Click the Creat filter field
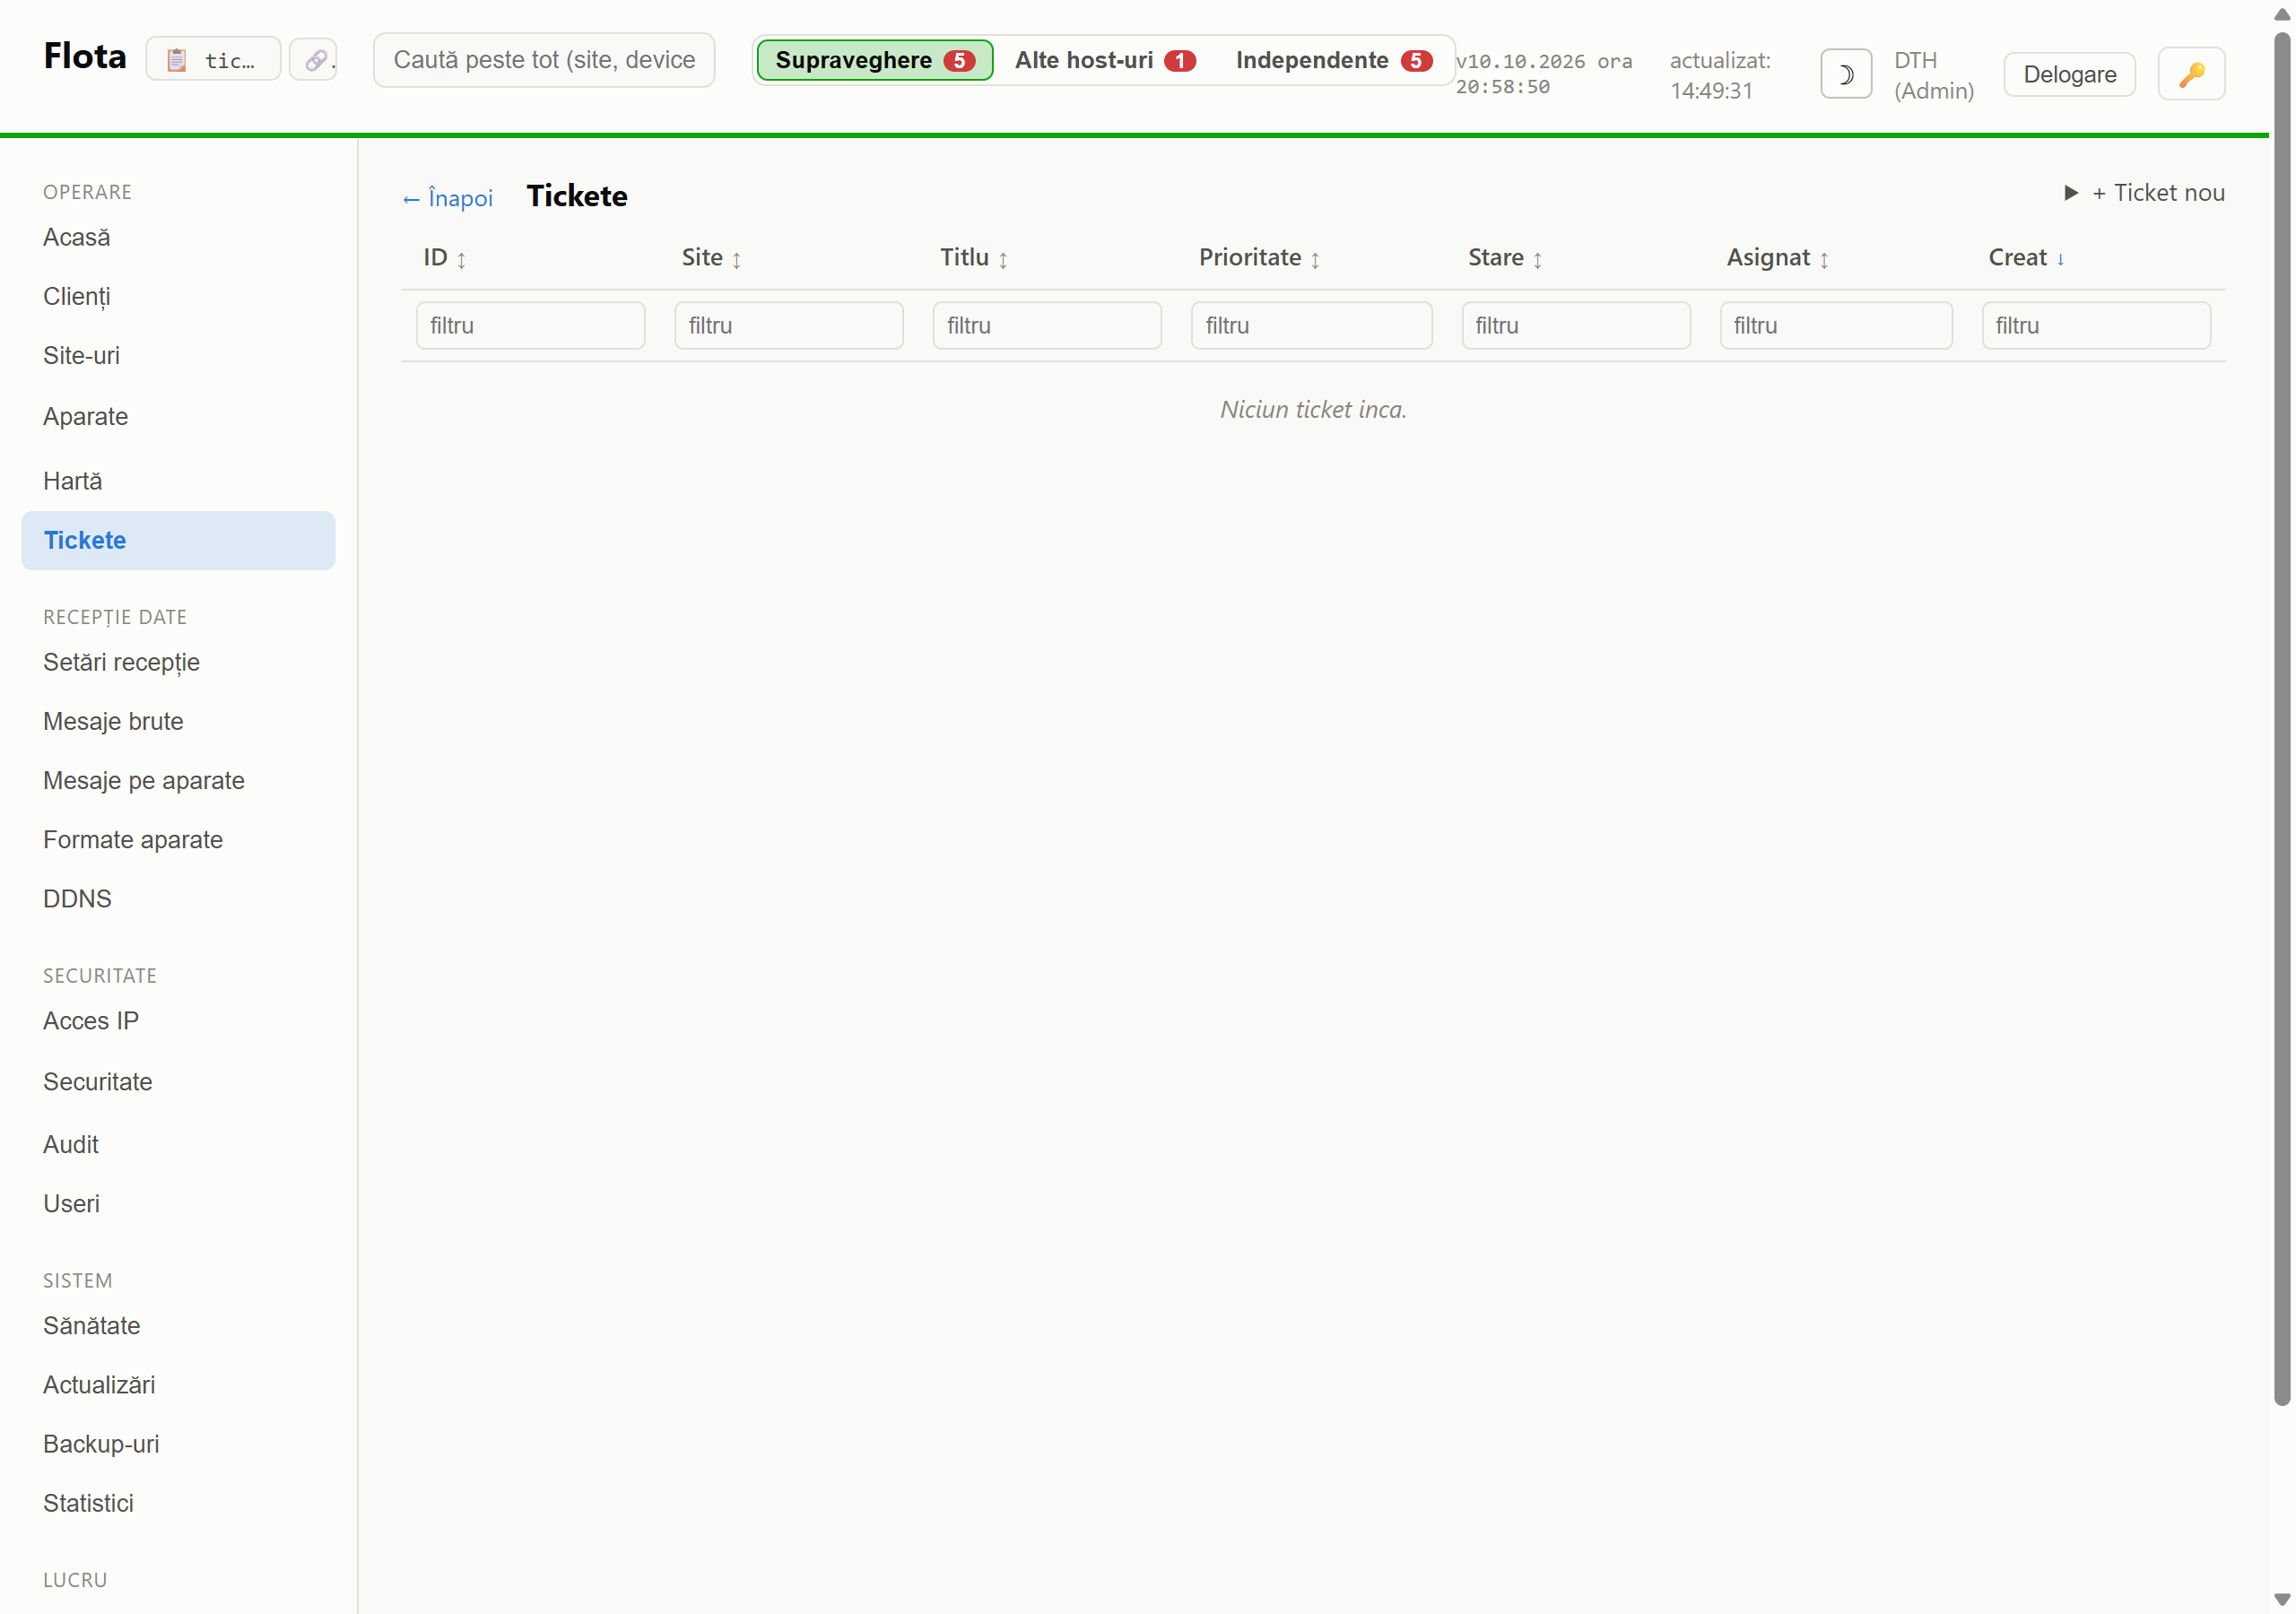2296x1614 pixels. point(2096,326)
